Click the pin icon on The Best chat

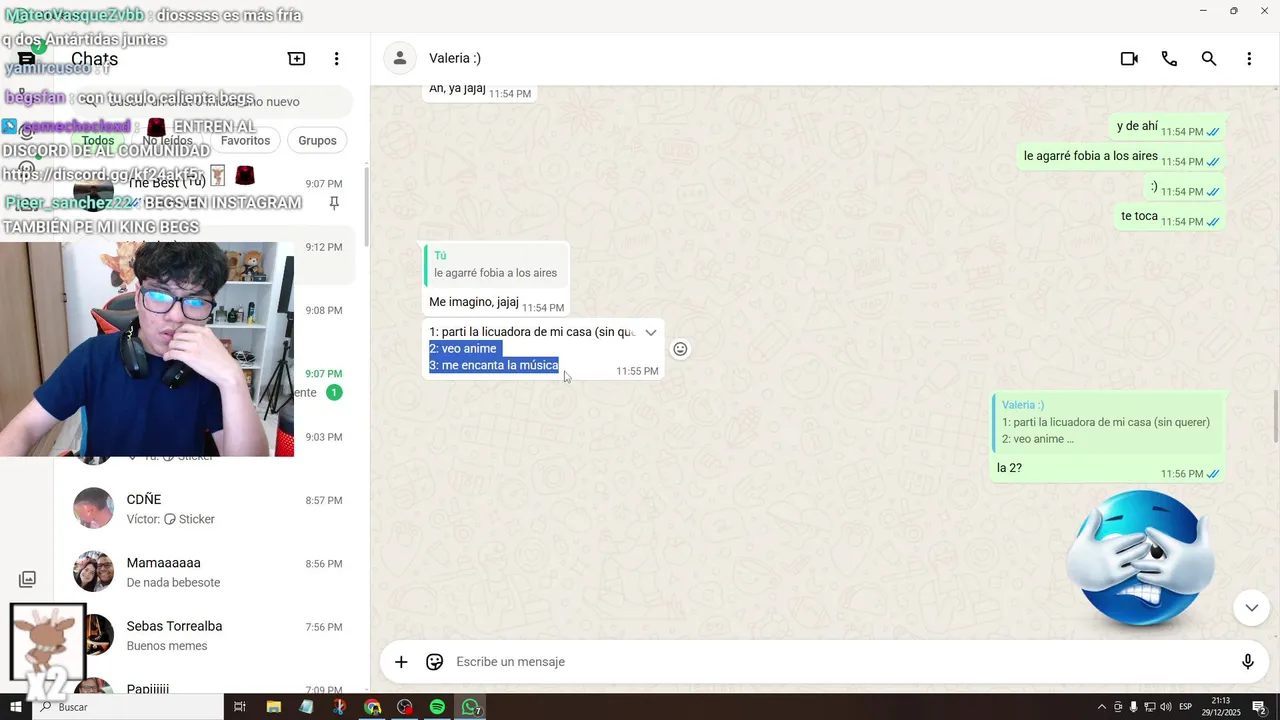coord(334,203)
